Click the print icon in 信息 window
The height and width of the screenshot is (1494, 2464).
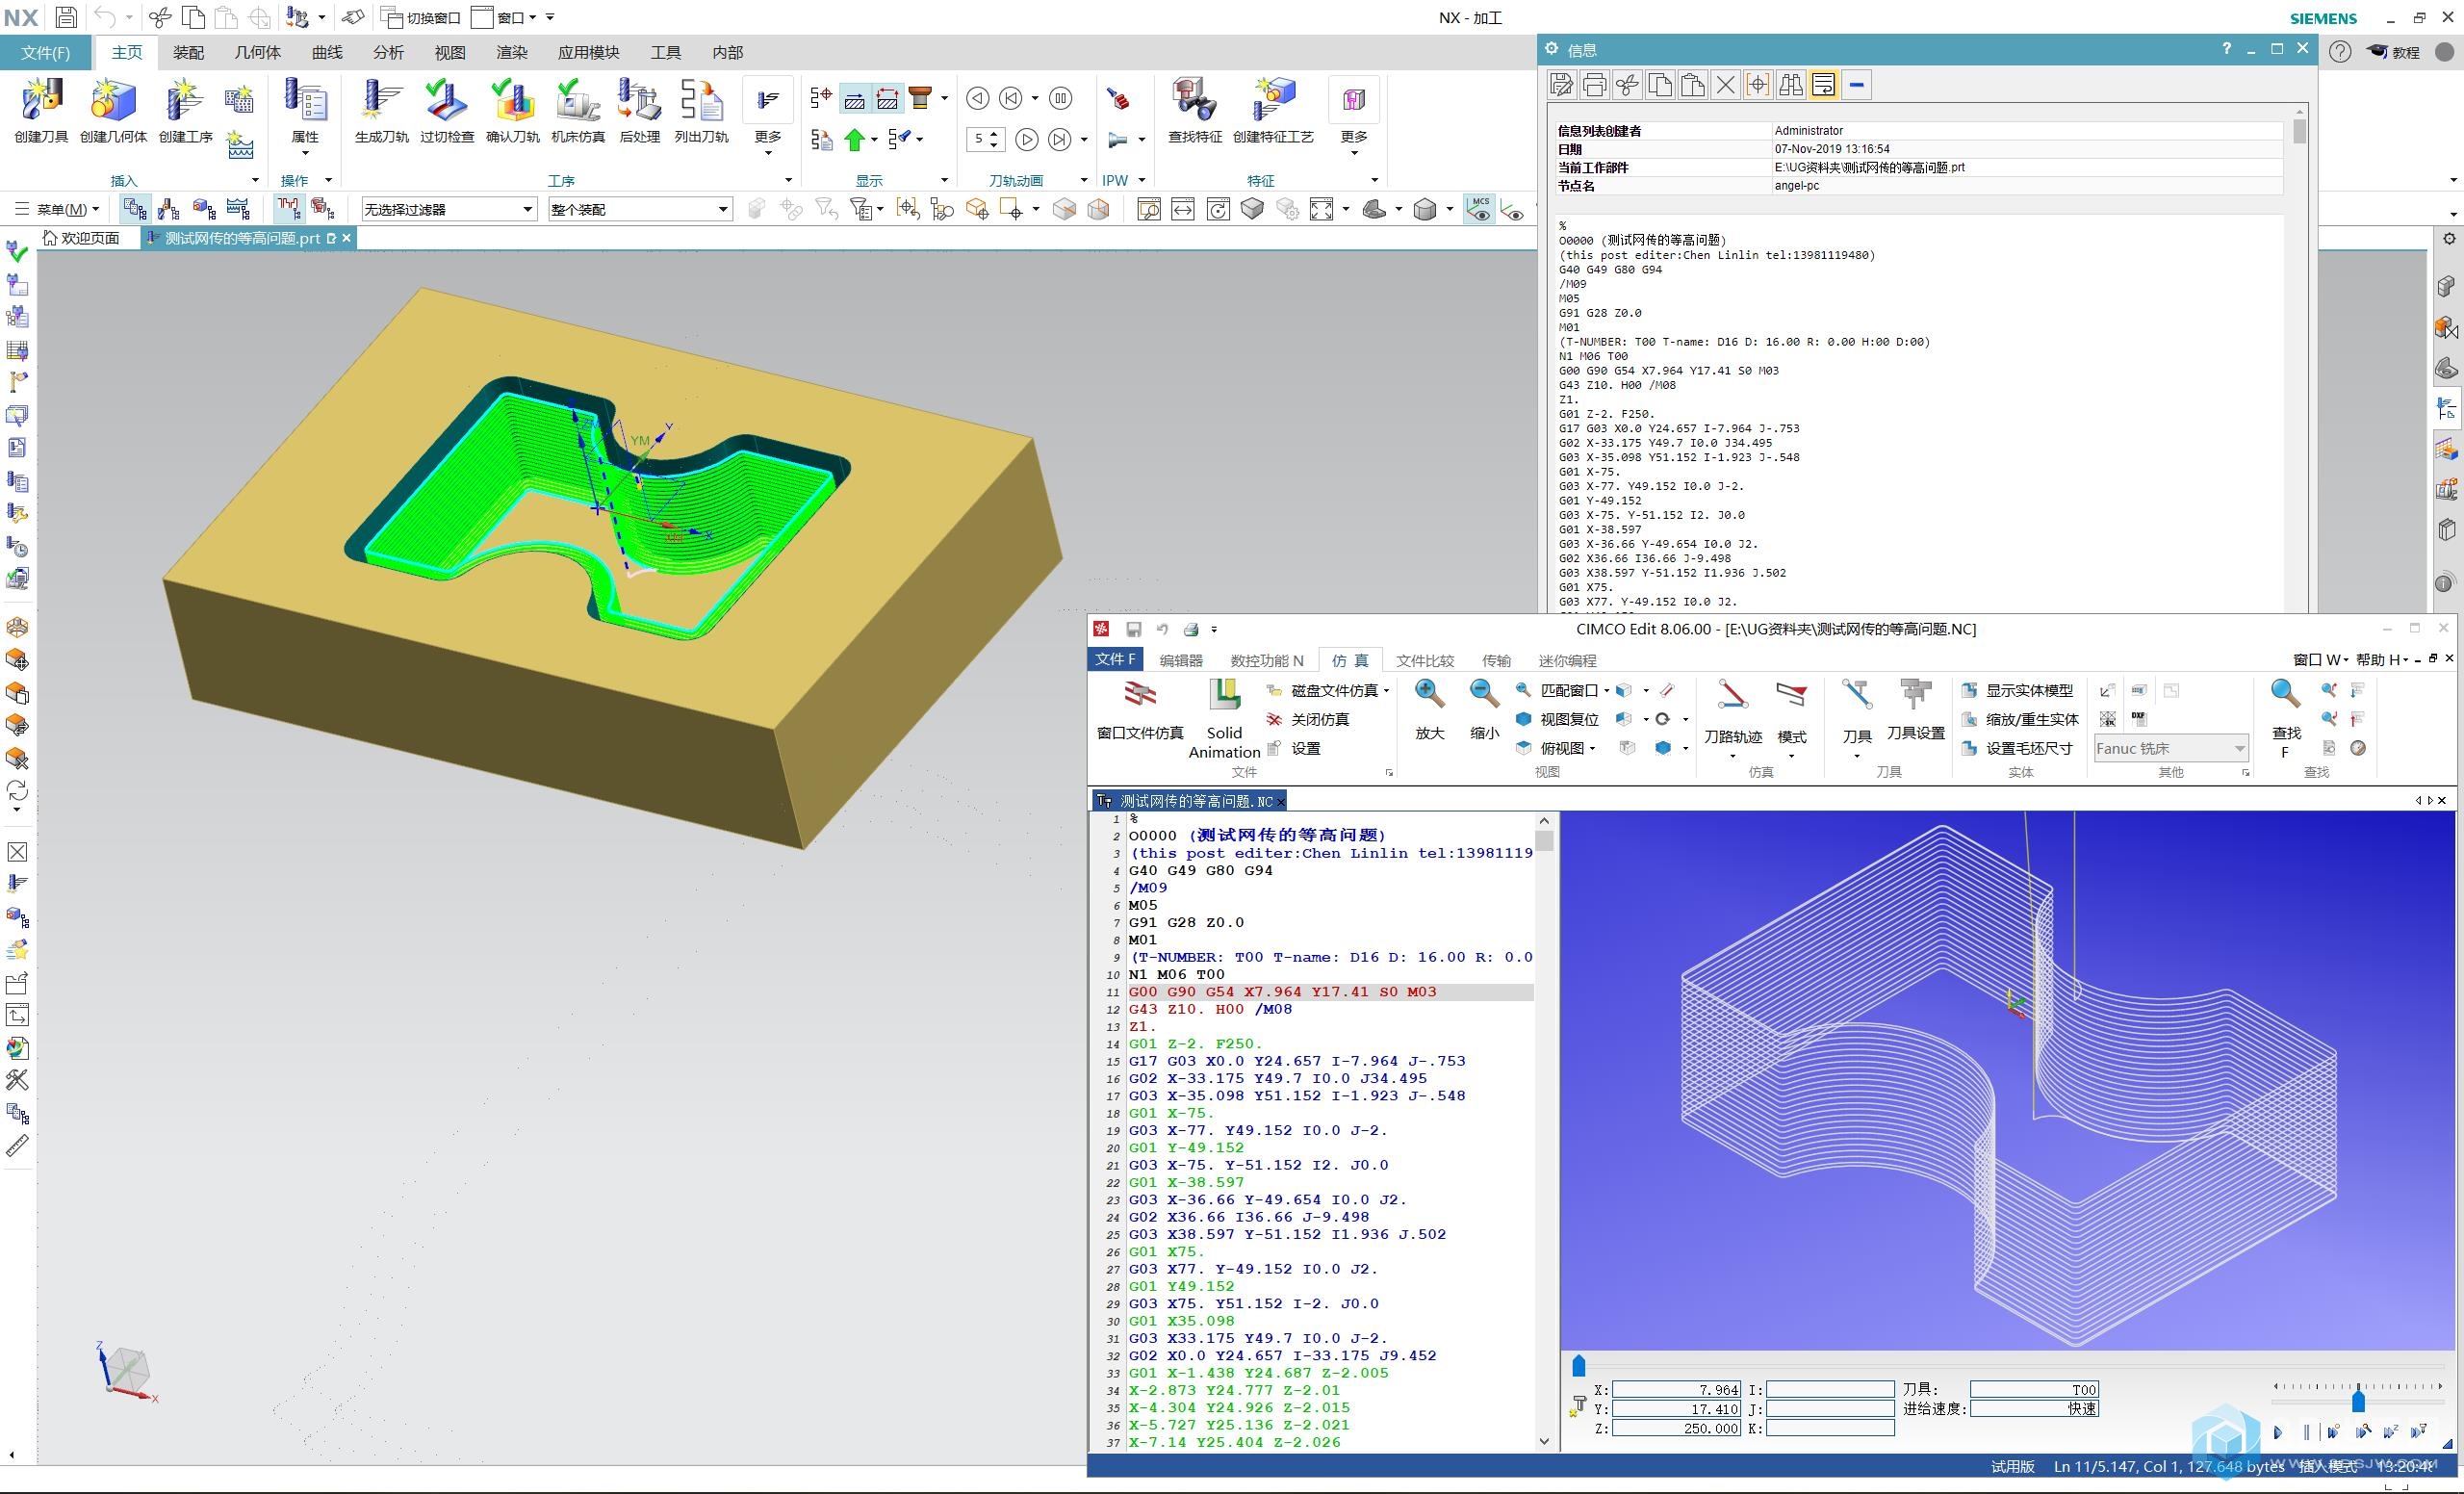(x=1594, y=85)
